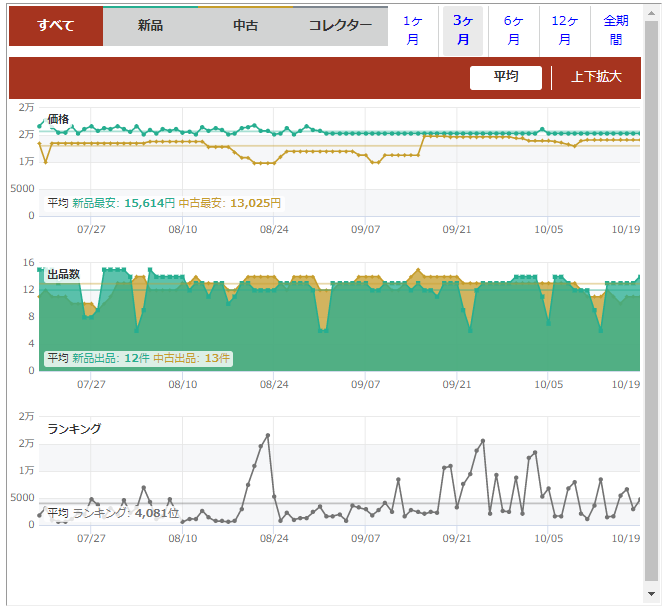
Task: Choose the 1ヶ月 period
Action: [413, 30]
